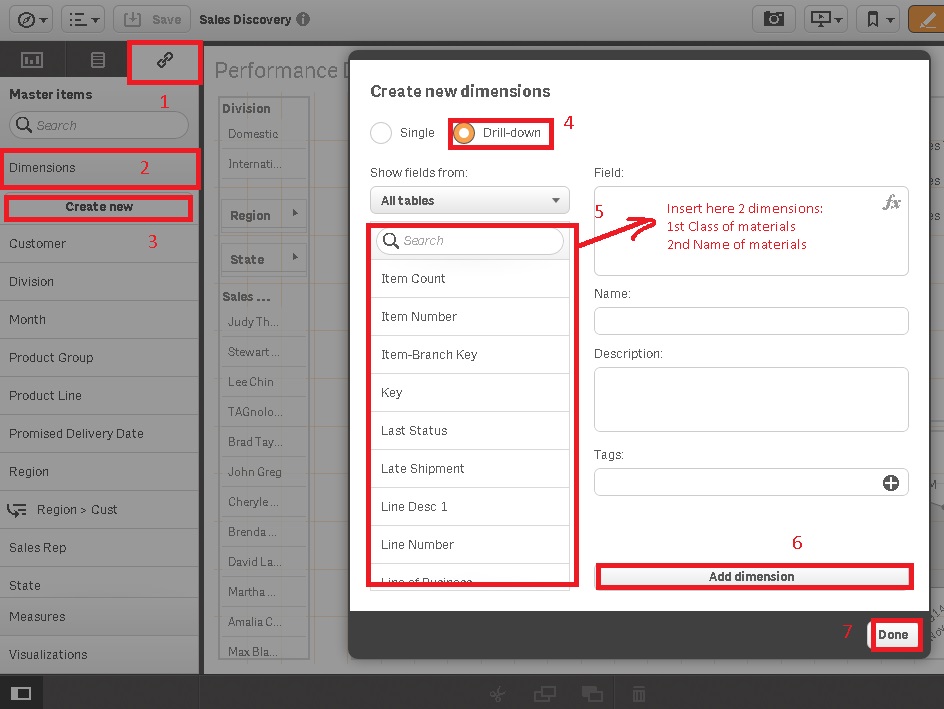
Task: Add tag with the plus icon
Action: 890,483
